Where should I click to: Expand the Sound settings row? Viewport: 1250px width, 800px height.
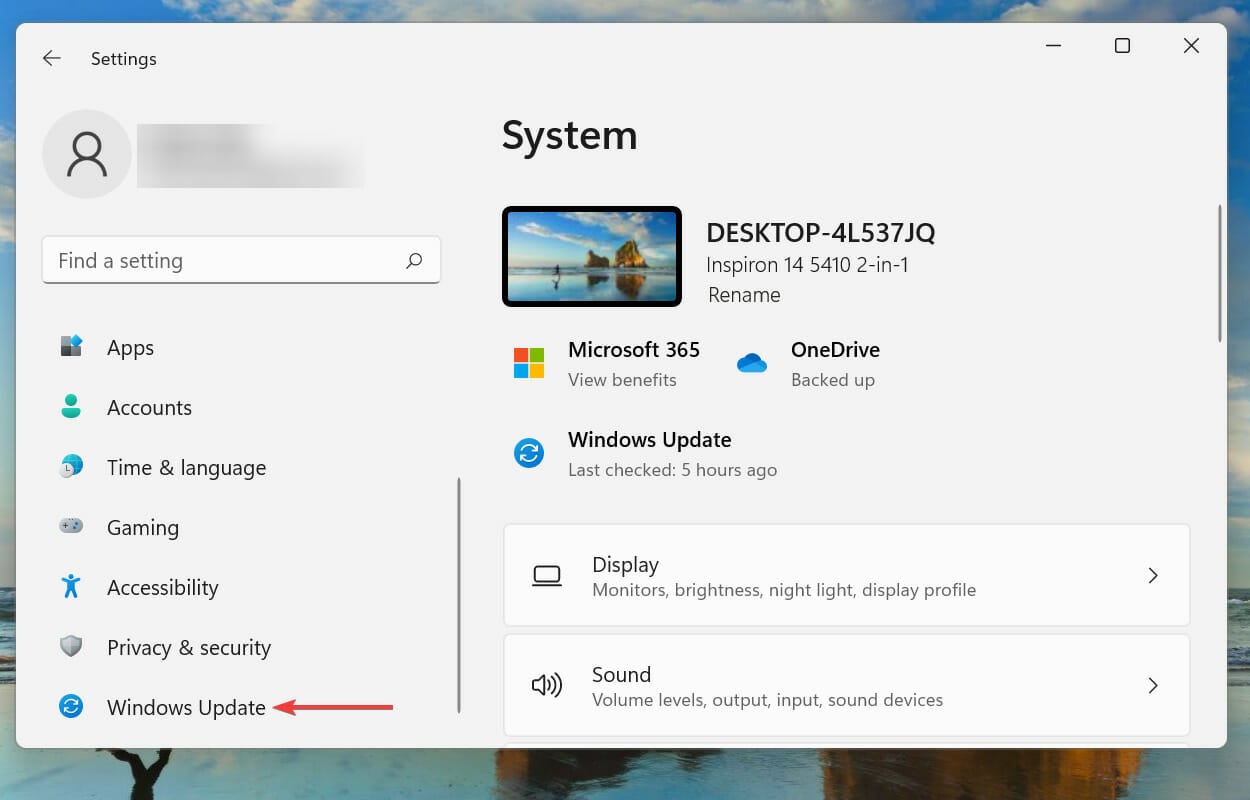[x=846, y=685]
